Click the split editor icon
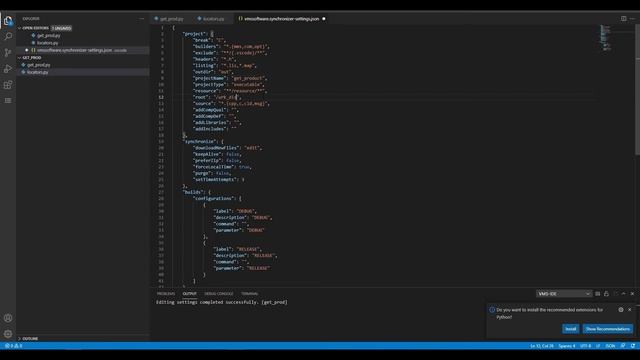 [623, 18]
